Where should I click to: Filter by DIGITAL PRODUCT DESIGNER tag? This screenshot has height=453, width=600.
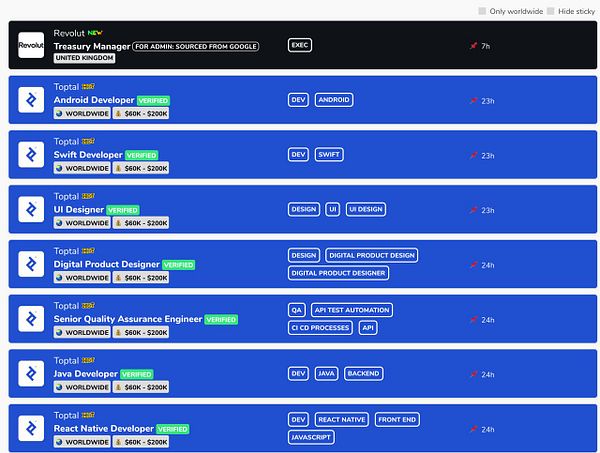(338, 273)
